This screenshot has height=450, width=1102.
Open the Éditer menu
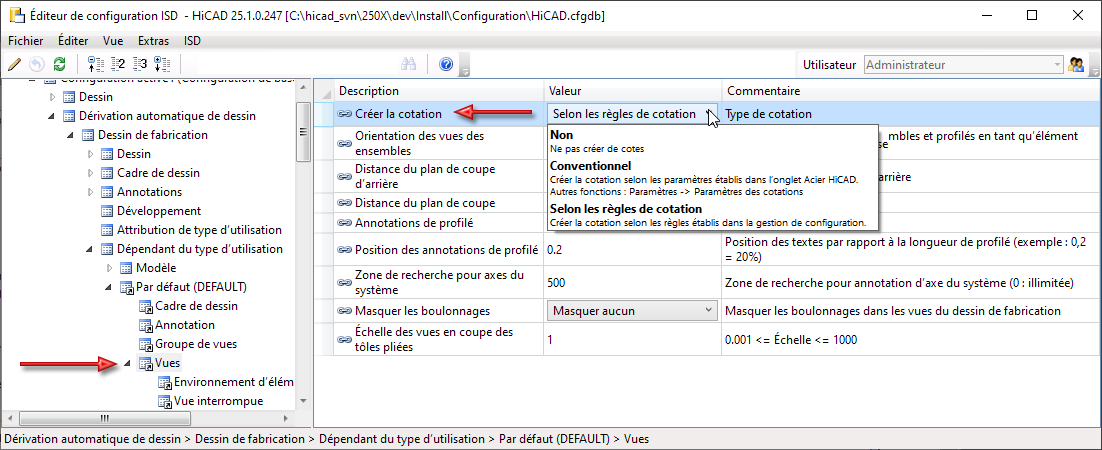tap(73, 41)
